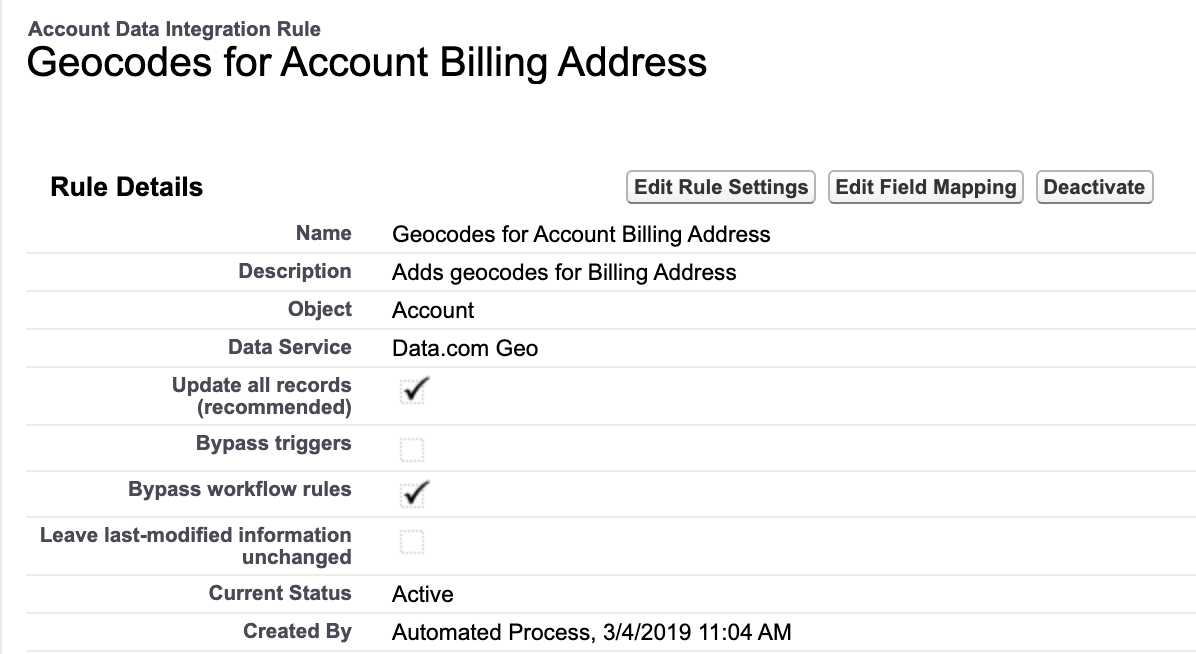Click the Automated Process created by value
Viewport: 1196px width, 654px height.
(591, 632)
